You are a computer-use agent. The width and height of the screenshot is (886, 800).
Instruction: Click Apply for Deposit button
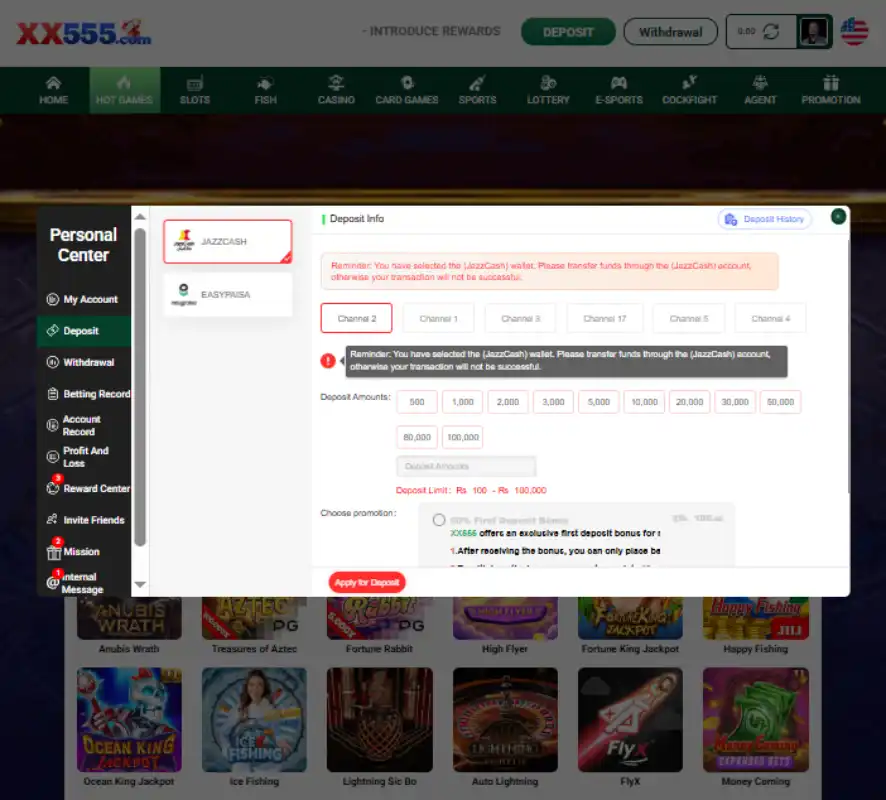[367, 582]
